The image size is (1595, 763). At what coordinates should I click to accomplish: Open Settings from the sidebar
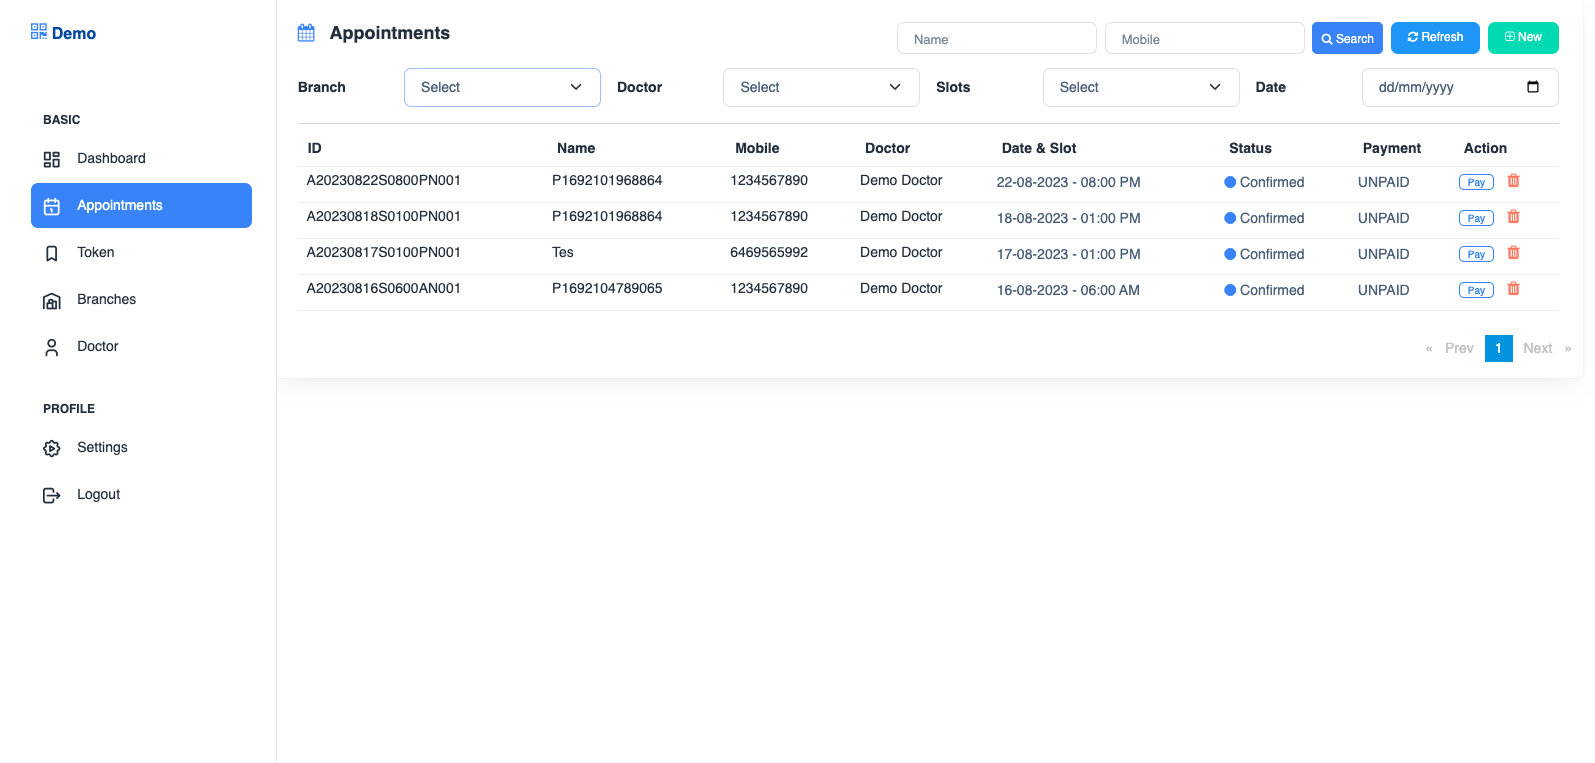pos(141,447)
